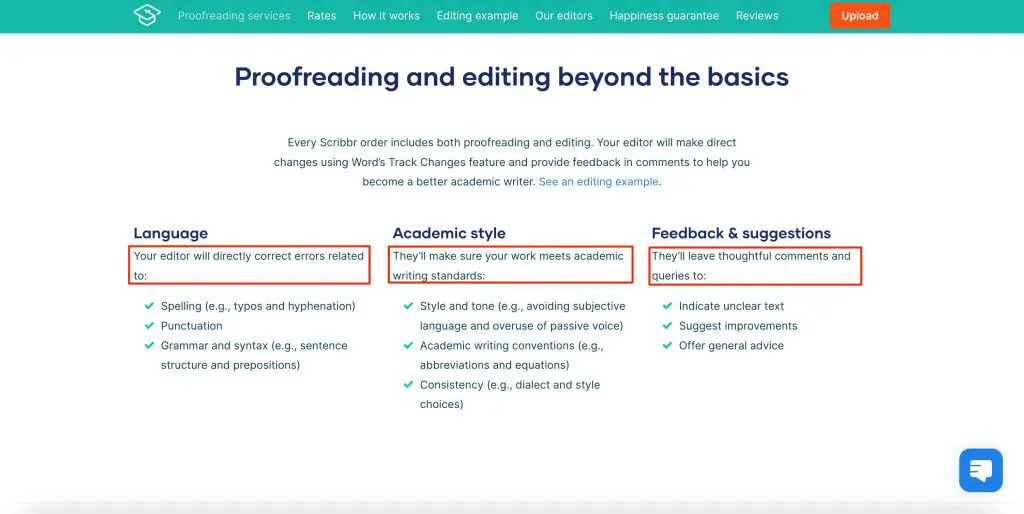This screenshot has height=514, width=1024.
Task: Click the checkmark beside Spelling
Action: pyautogui.click(x=149, y=306)
